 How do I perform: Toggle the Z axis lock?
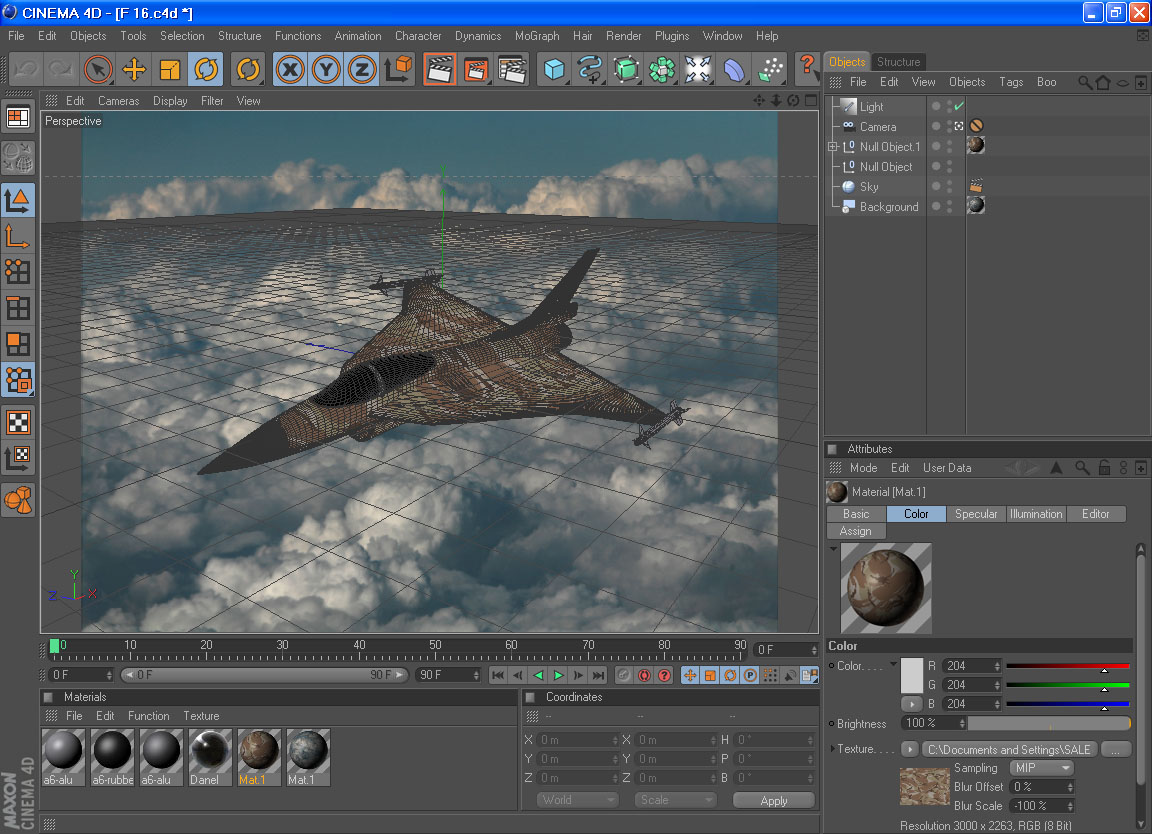361,70
